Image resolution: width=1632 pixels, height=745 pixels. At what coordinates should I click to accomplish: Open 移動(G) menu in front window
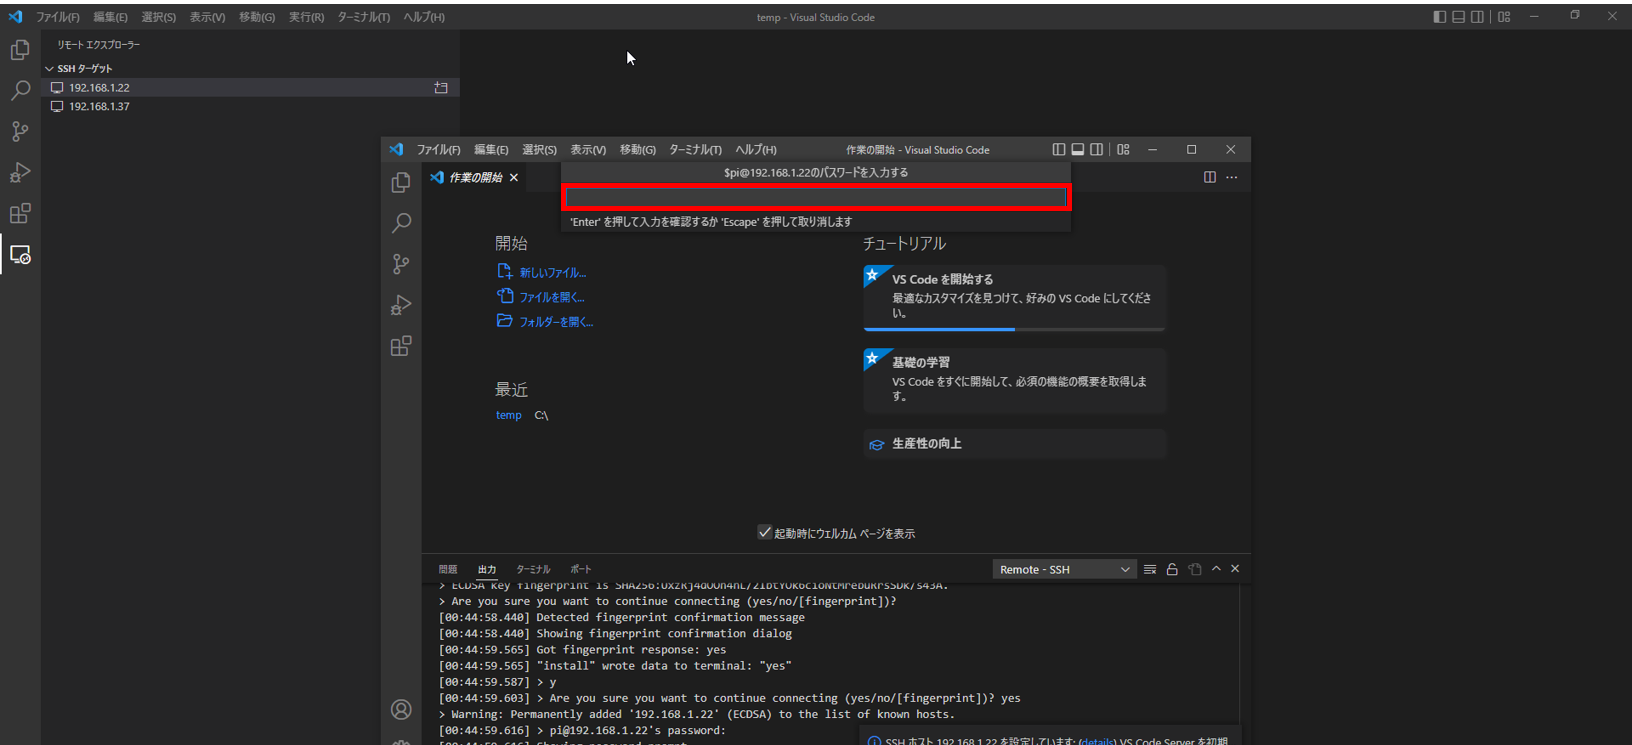[638, 150]
